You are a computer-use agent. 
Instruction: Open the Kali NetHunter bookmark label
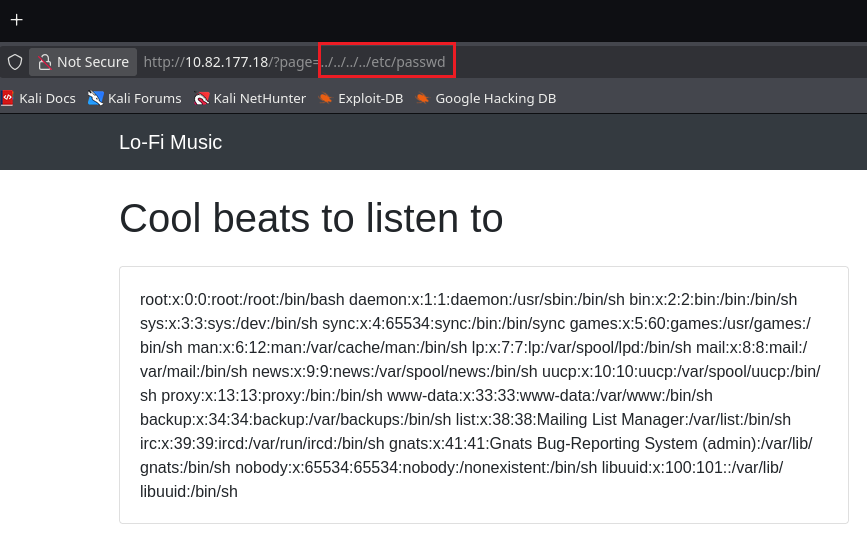click(259, 98)
